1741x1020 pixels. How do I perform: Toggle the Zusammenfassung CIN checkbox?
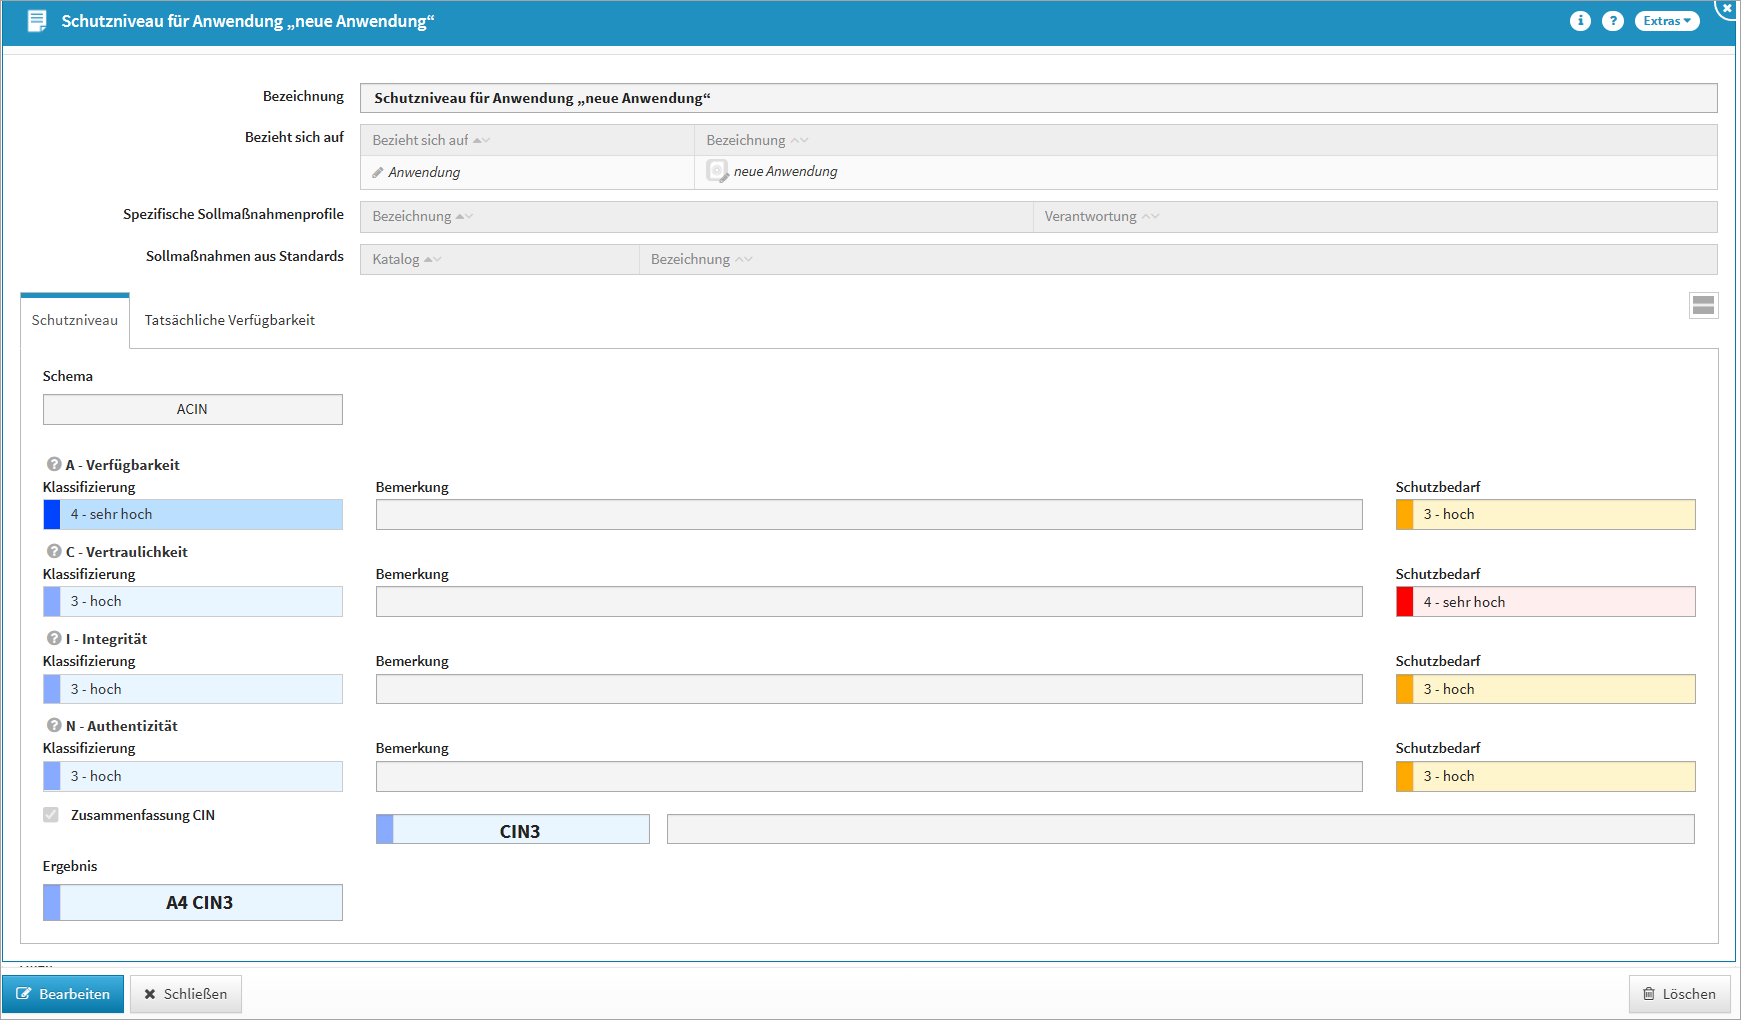pos(51,815)
